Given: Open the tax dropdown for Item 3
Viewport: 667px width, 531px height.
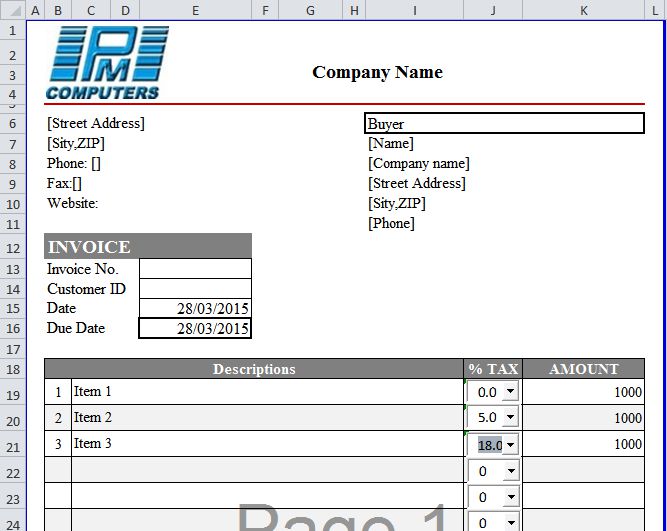Looking at the screenshot, I should click(510, 445).
